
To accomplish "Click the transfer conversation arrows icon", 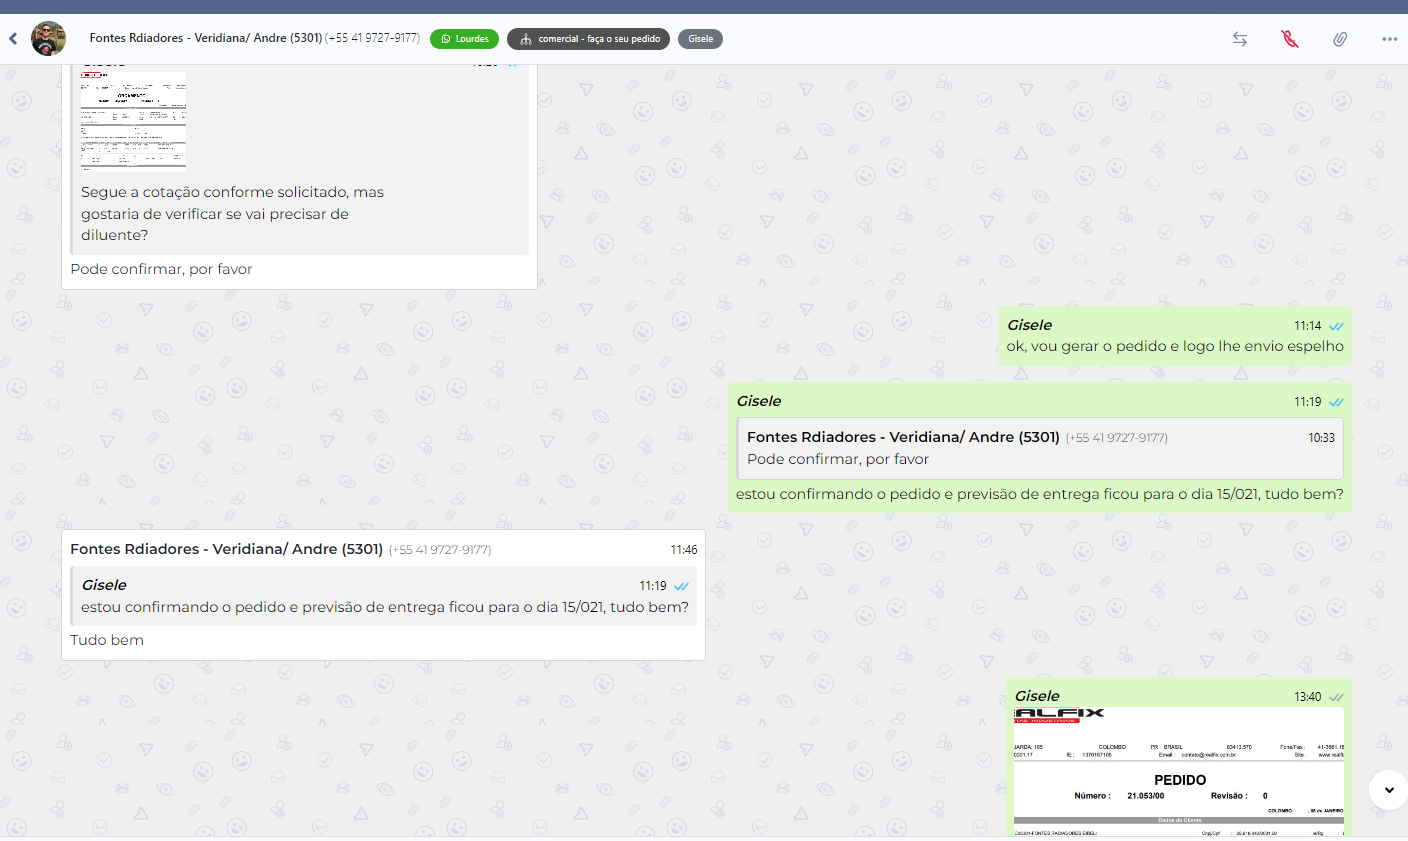I will pyautogui.click(x=1240, y=39).
